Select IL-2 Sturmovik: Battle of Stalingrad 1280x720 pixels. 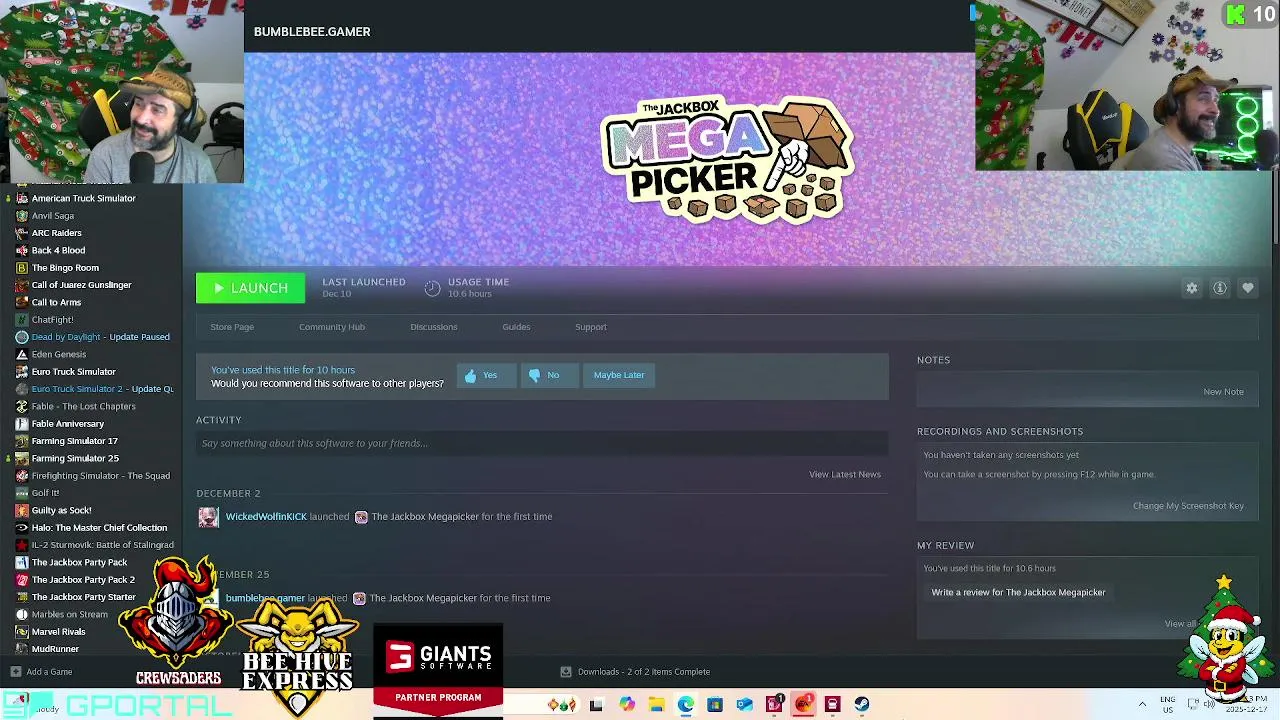102,545
